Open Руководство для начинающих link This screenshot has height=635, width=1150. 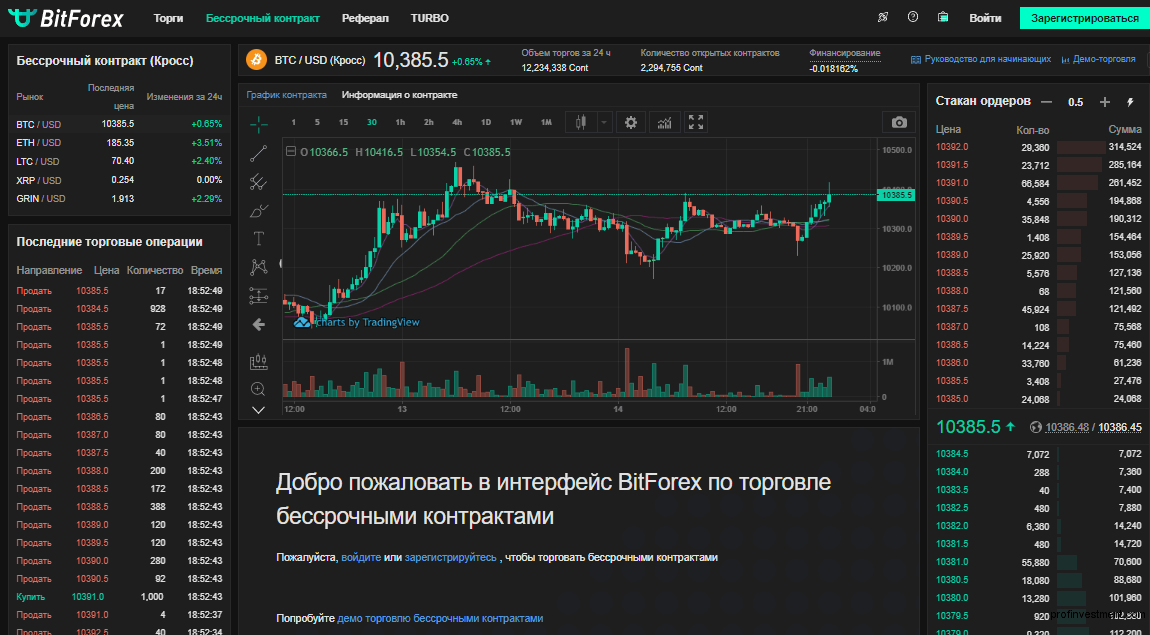pos(981,59)
